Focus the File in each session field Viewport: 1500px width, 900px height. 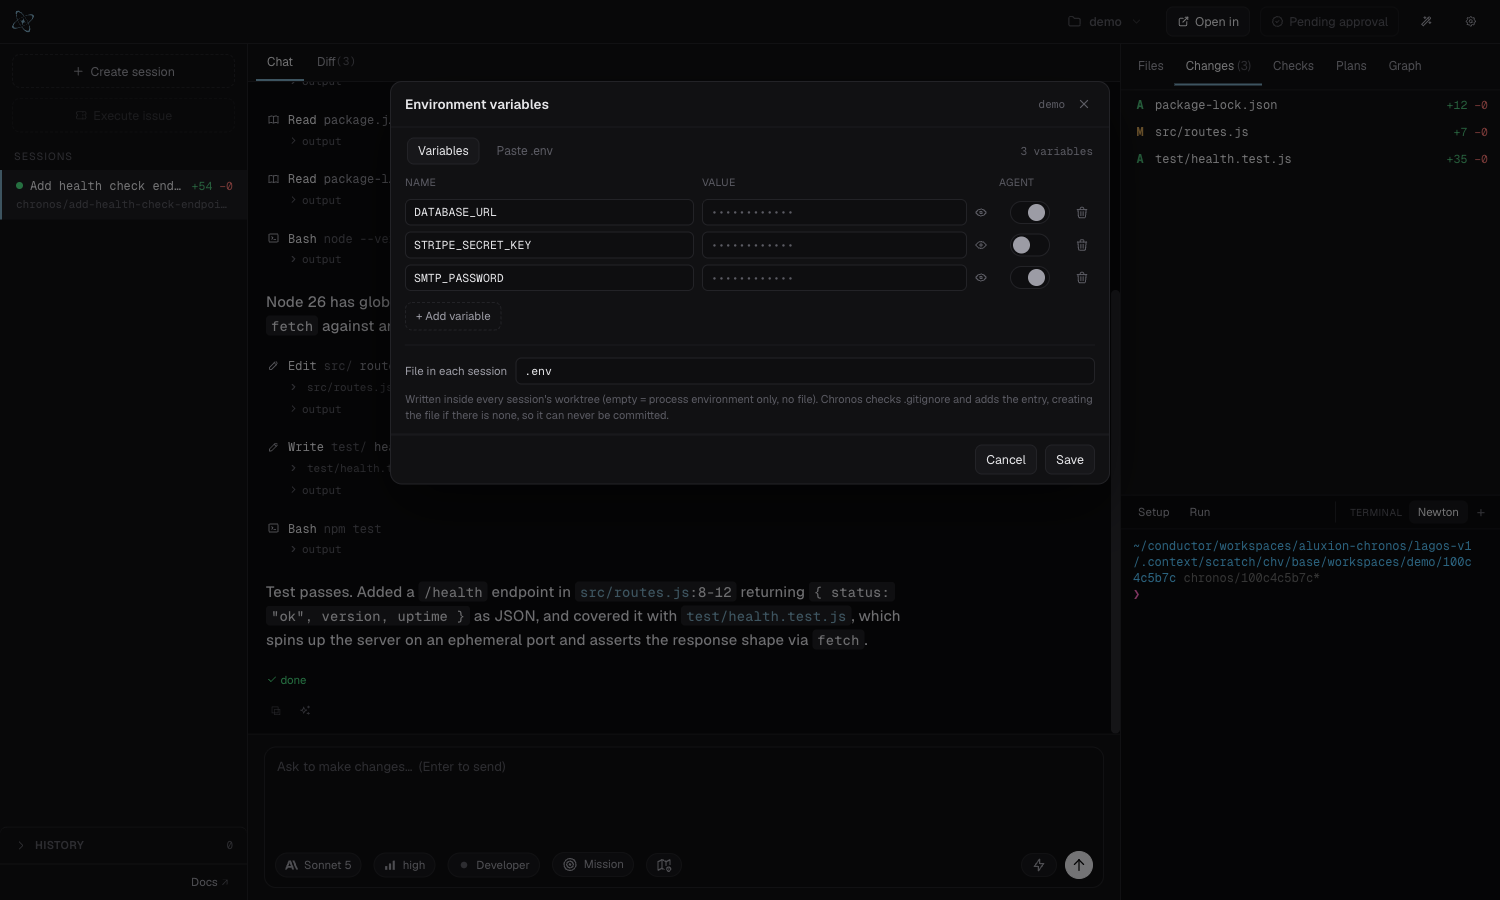[x=805, y=371]
